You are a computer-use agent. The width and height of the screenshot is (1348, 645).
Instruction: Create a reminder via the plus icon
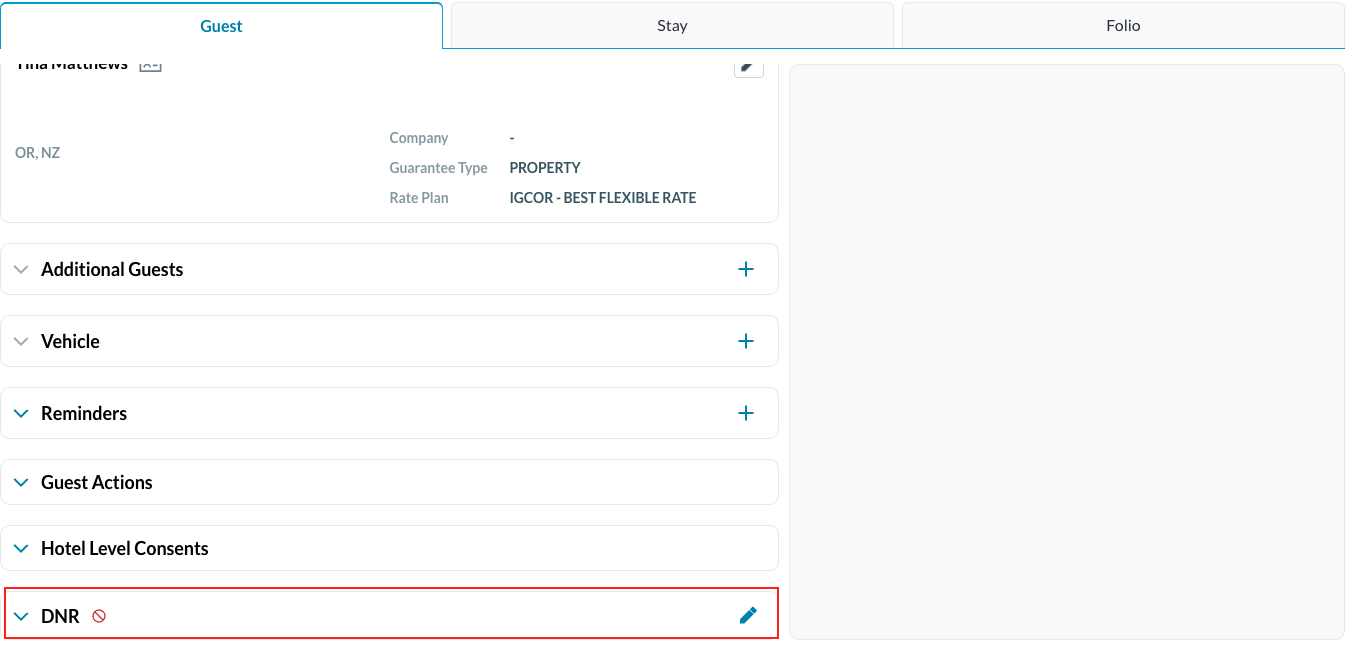tap(745, 412)
